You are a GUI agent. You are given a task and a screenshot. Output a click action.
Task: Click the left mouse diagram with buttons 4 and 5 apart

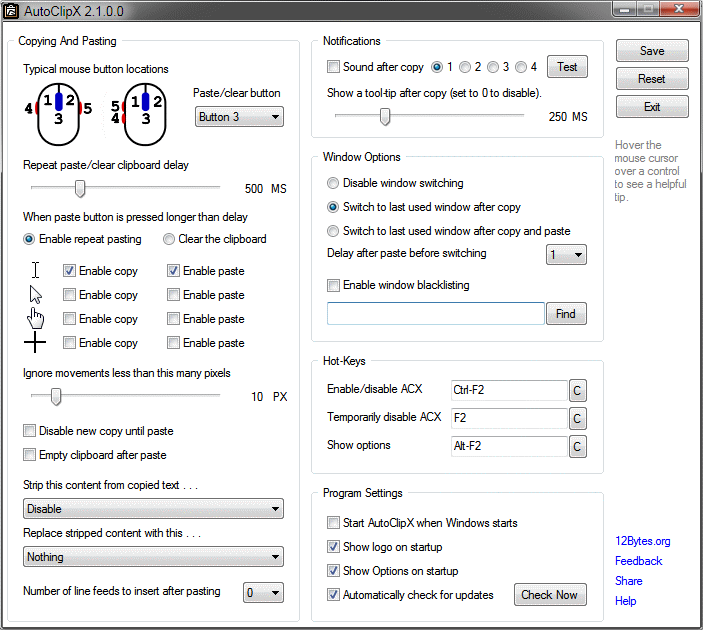coord(58,114)
